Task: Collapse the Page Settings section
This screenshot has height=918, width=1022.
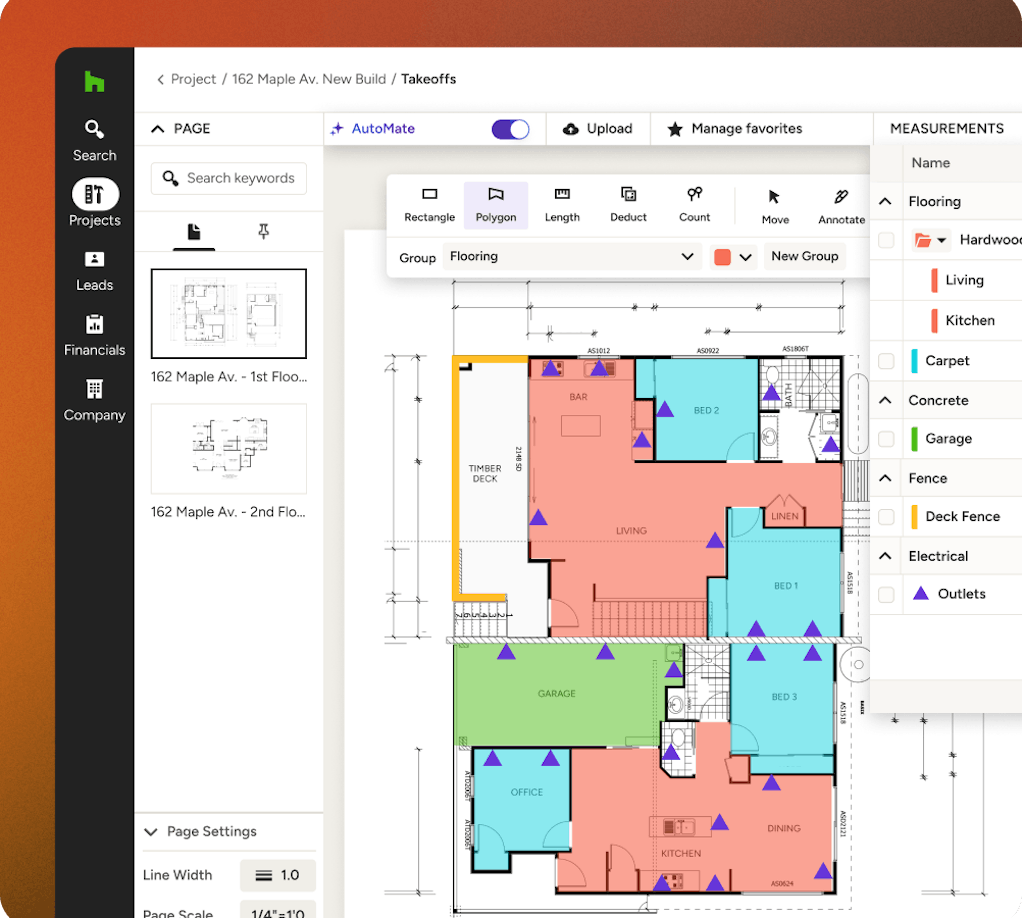Action: tap(151, 832)
